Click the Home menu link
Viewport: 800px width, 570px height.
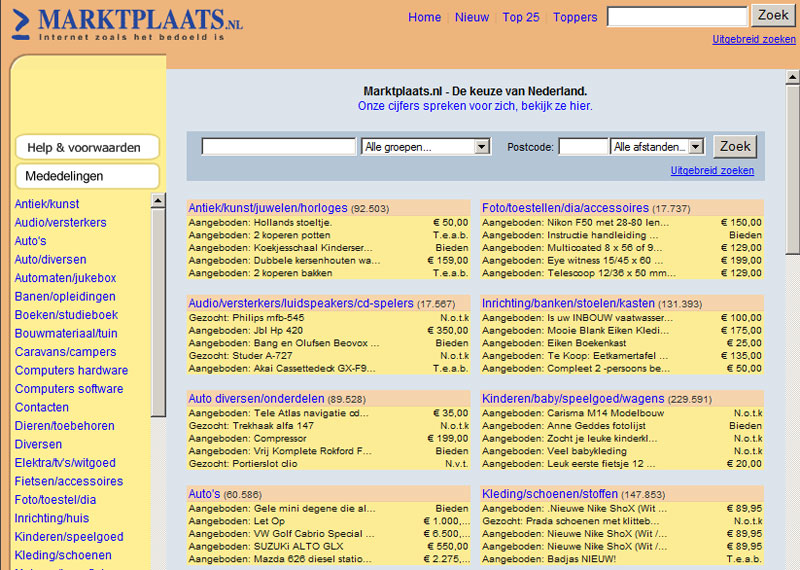coord(424,17)
